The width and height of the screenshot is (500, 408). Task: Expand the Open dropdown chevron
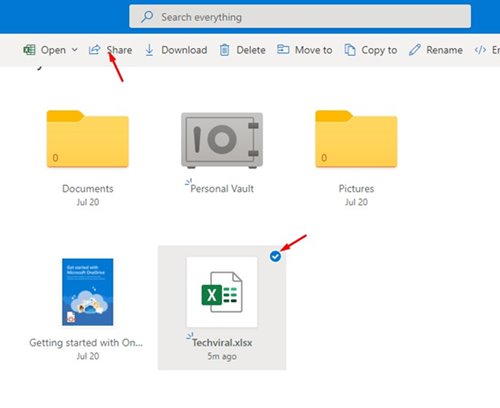click(x=75, y=50)
